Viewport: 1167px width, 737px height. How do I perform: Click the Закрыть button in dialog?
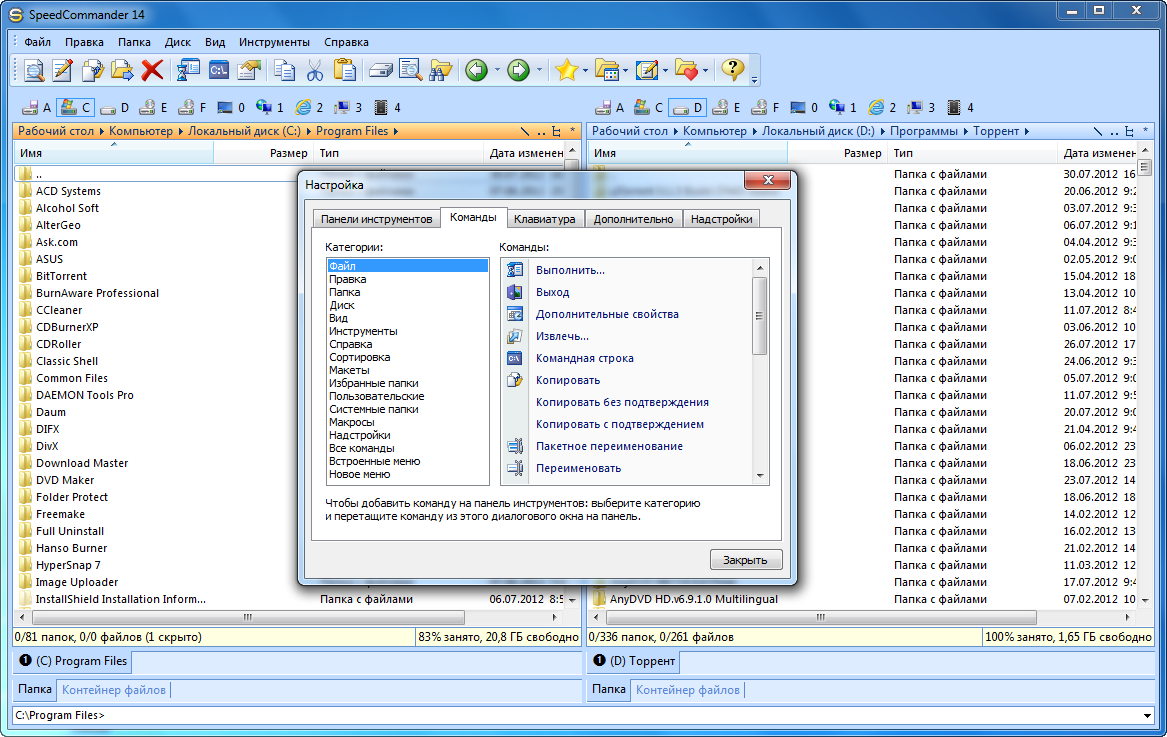pos(745,560)
